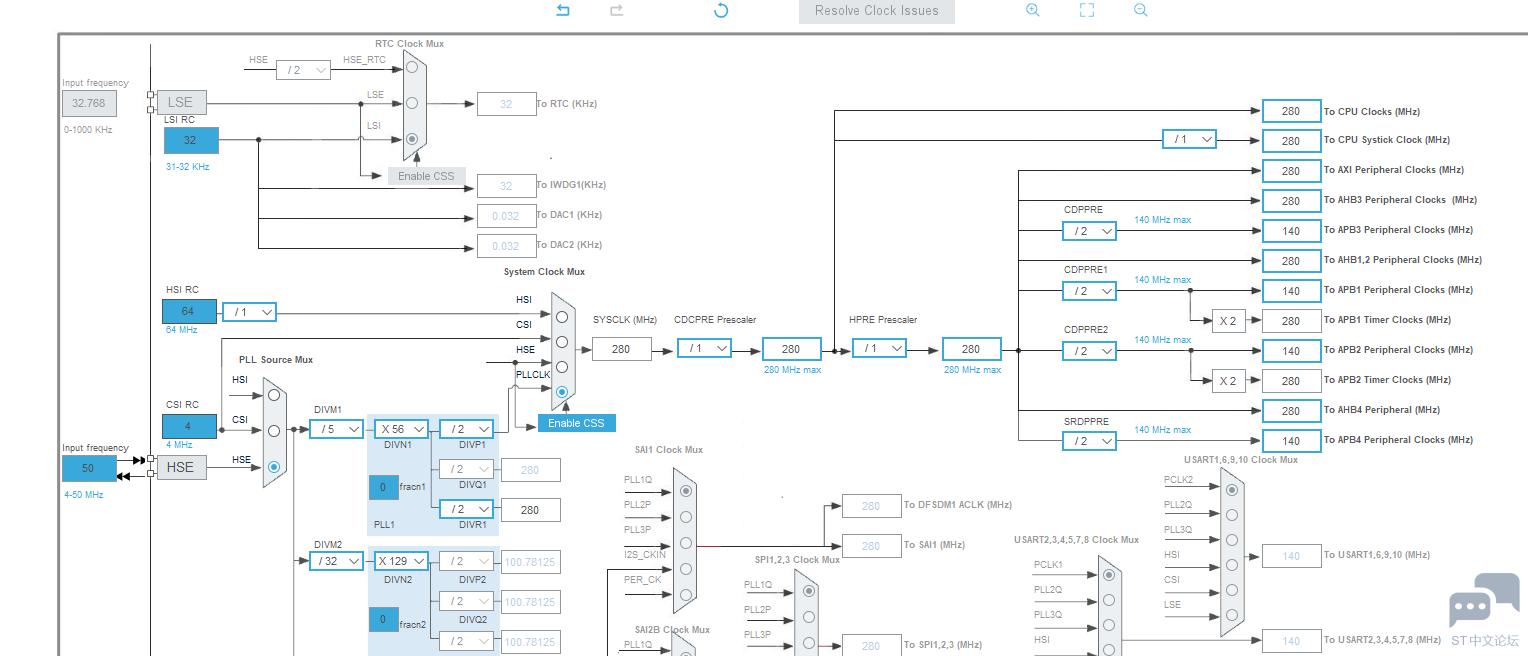Click the Resolve Clock Issues button
1528x656 pixels.
pyautogui.click(x=876, y=11)
